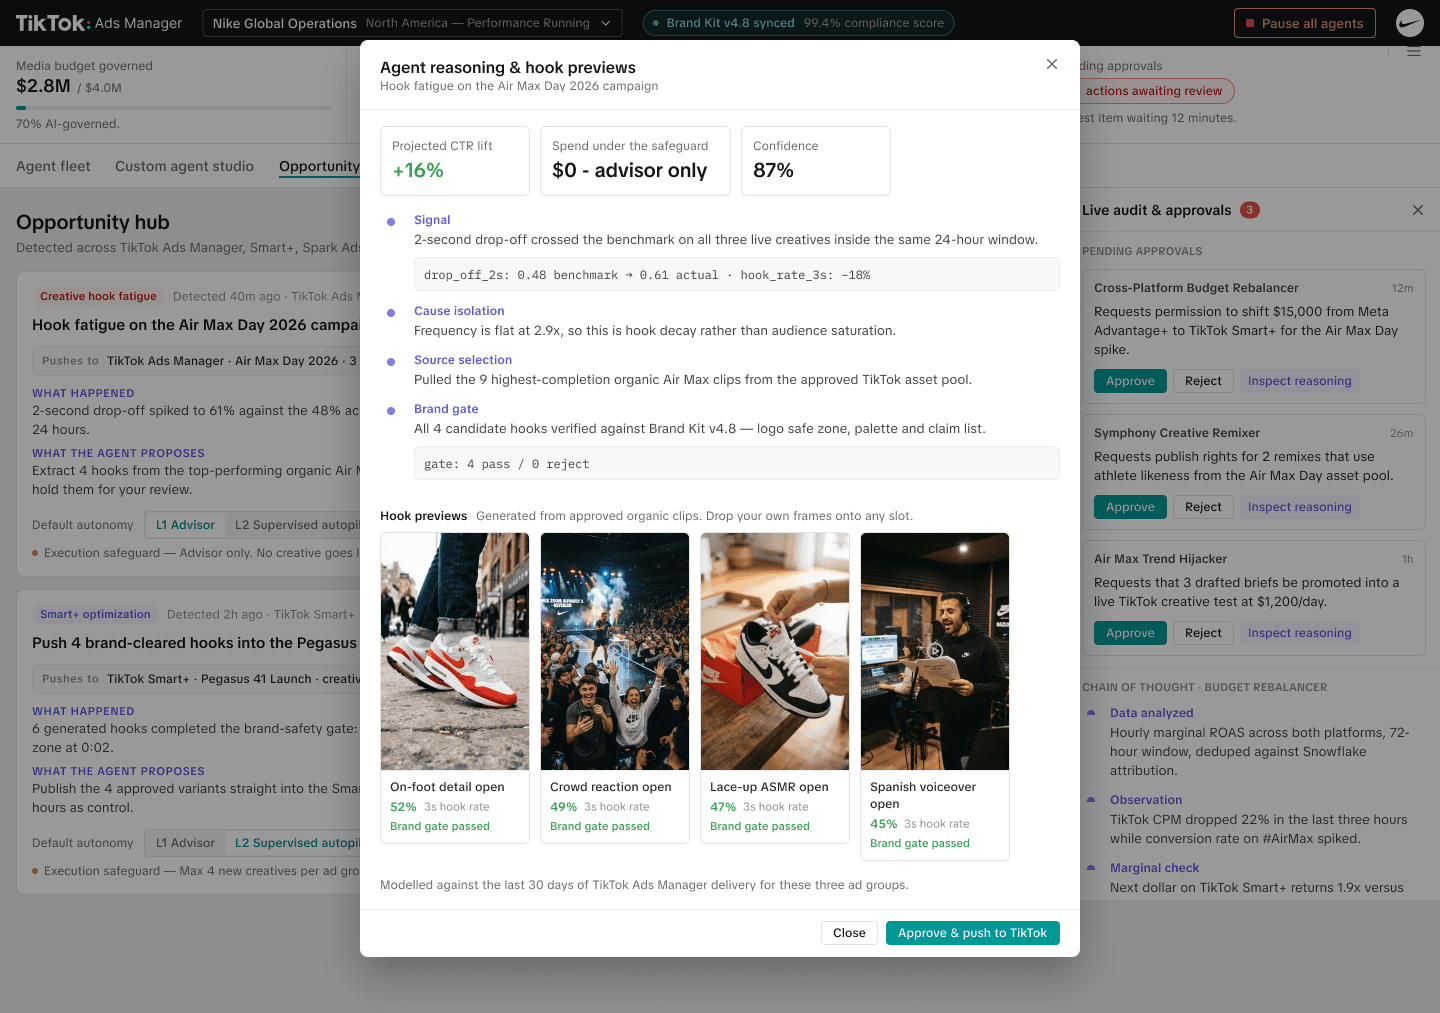Inspect reasoning for Symphony Creative Remixer

tap(1299, 507)
